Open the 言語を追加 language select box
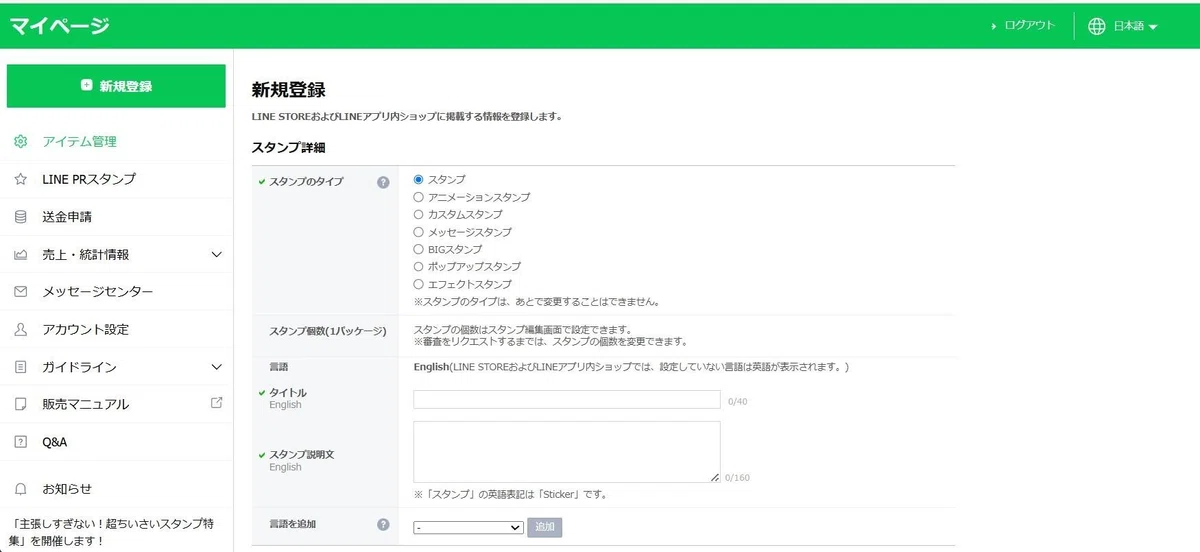 (x=469, y=527)
